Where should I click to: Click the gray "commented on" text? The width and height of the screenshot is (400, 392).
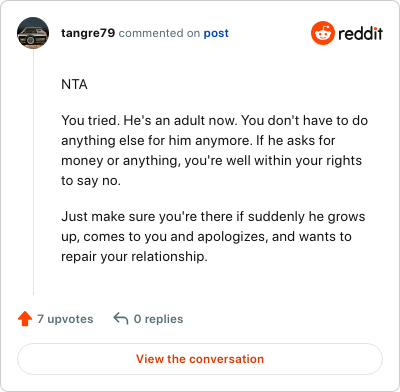(x=159, y=33)
